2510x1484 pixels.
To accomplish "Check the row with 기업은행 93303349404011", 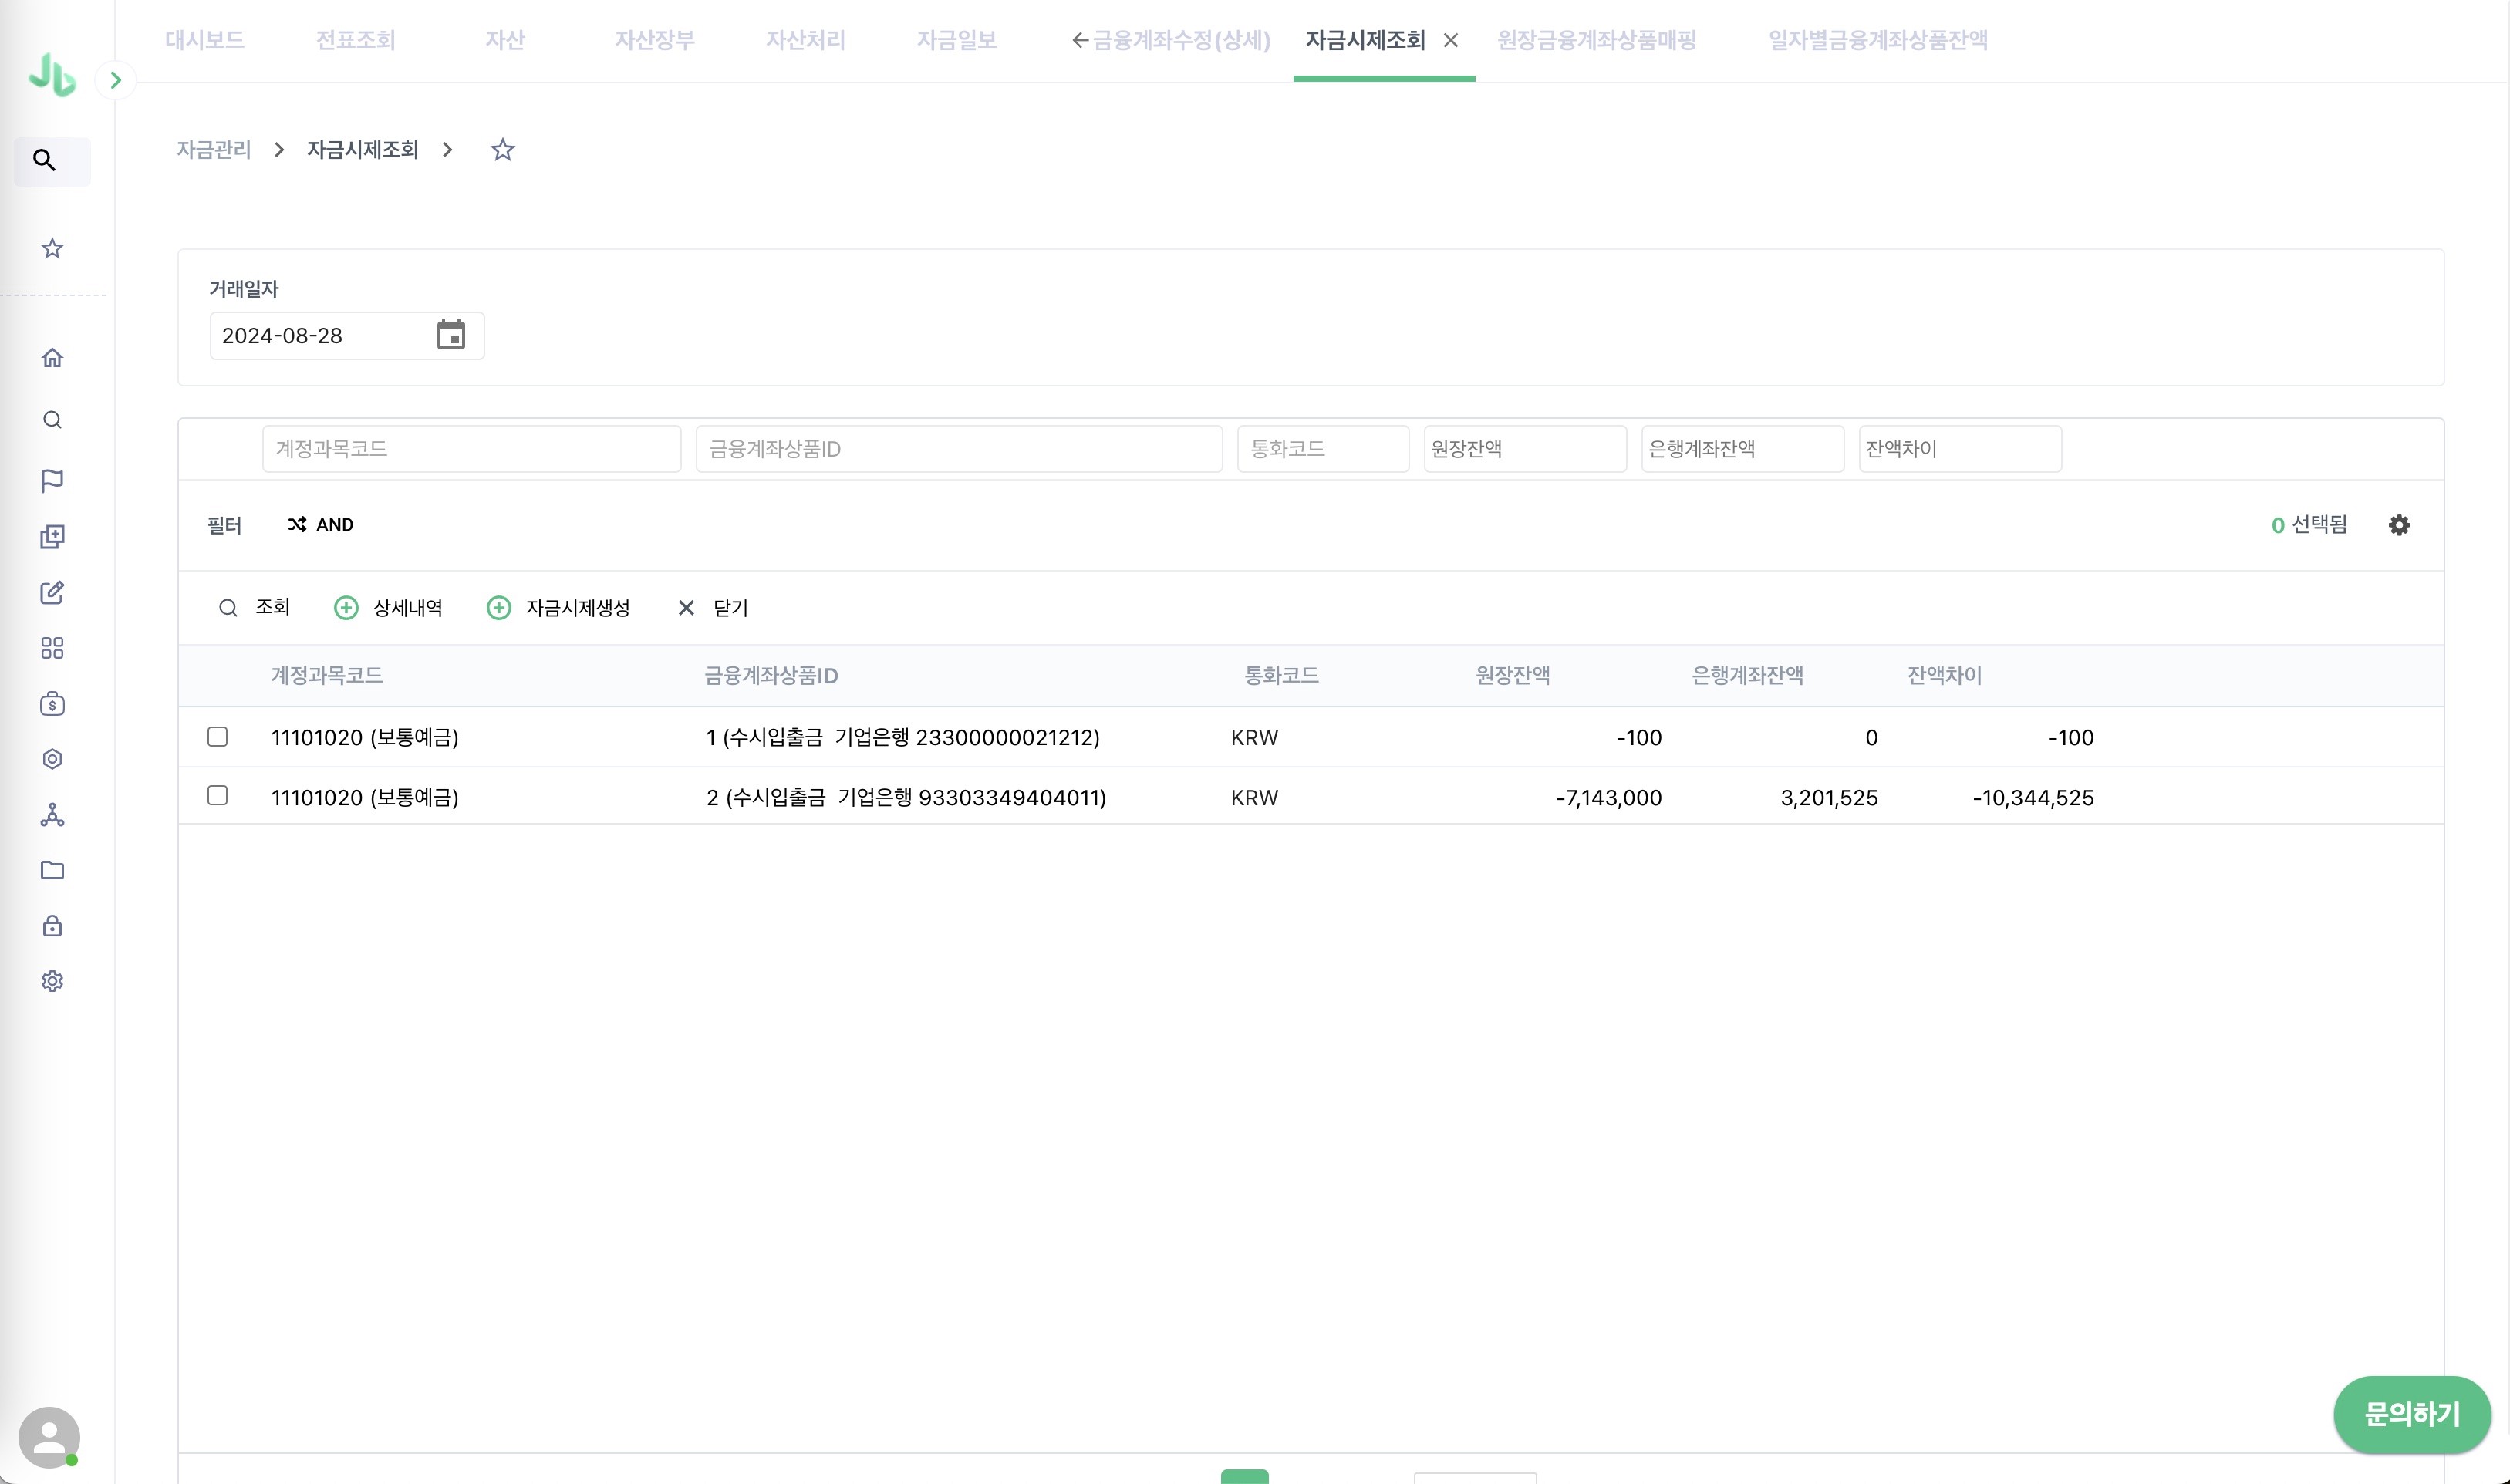I will 217,796.
